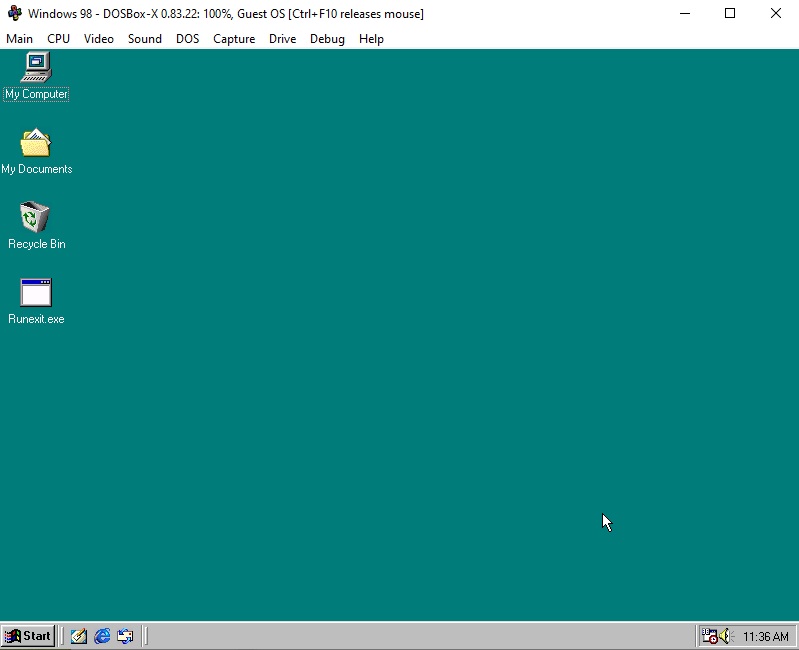Open the Debug menu
The width and height of the screenshot is (799, 650).
pos(327,39)
